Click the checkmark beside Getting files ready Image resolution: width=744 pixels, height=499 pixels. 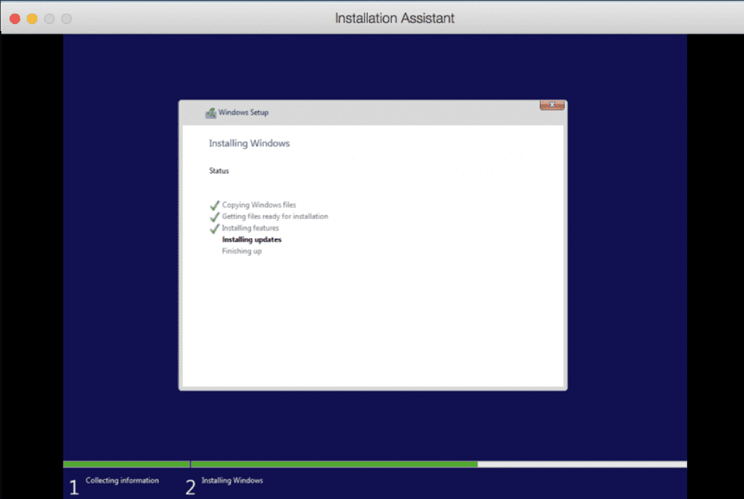214,217
